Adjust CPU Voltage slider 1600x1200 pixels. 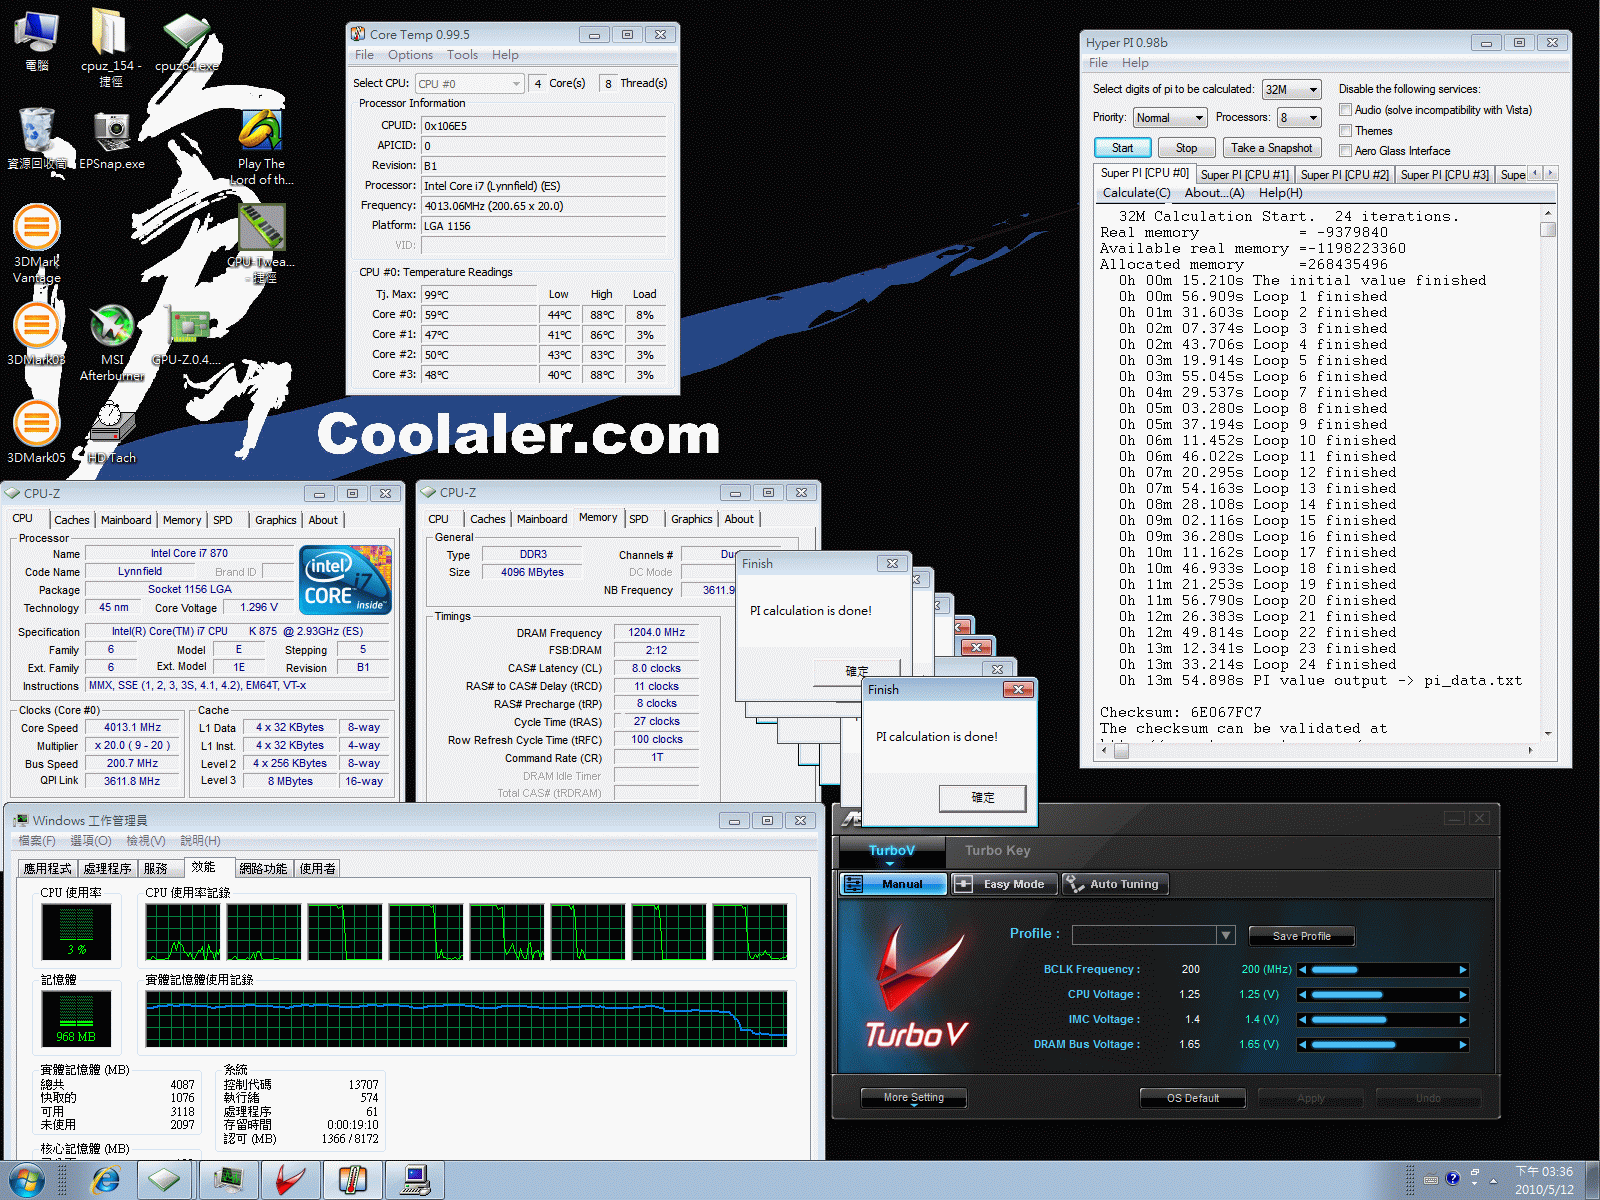pos(1383,994)
